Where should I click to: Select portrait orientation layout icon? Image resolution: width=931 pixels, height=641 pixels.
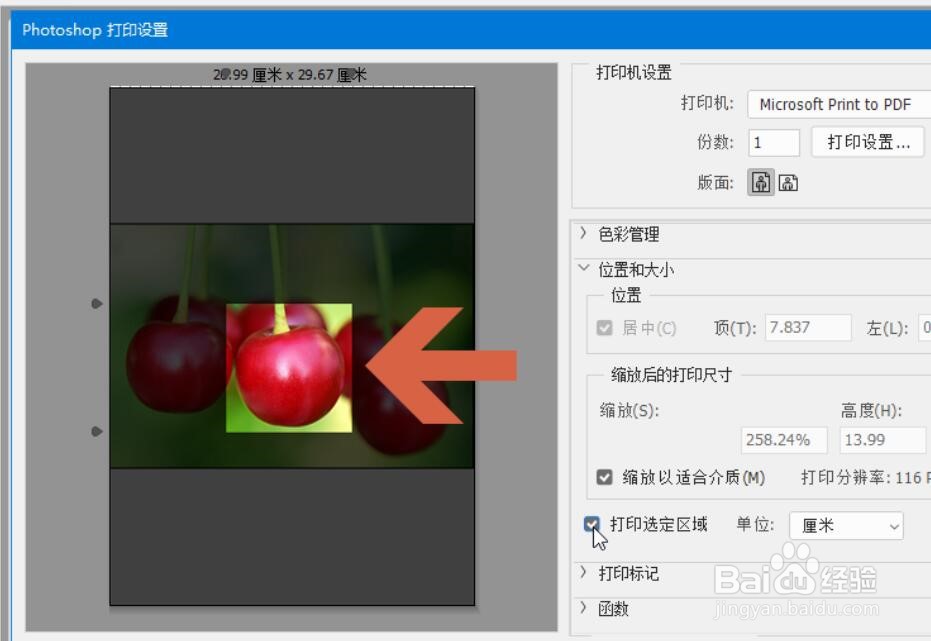point(761,182)
